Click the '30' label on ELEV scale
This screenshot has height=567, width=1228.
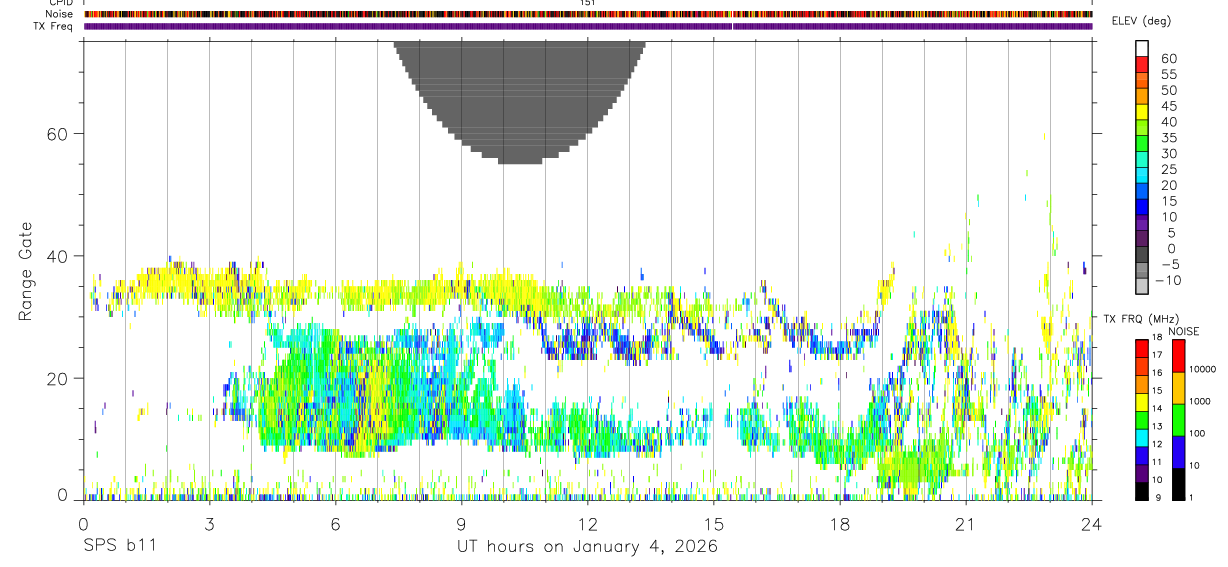coord(1168,153)
